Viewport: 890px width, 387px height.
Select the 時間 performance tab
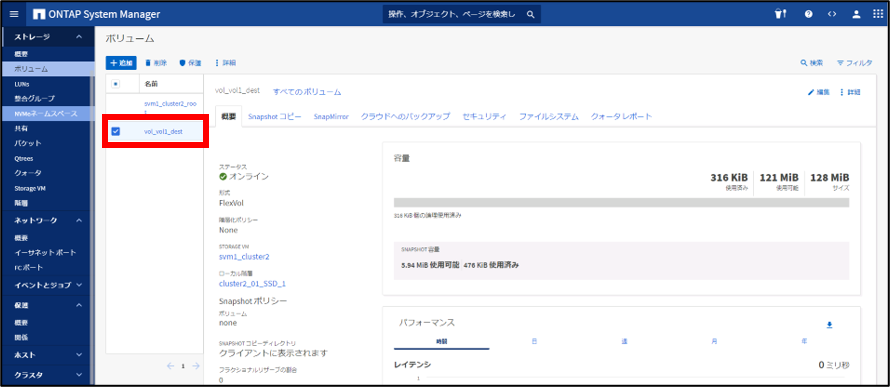coord(442,342)
